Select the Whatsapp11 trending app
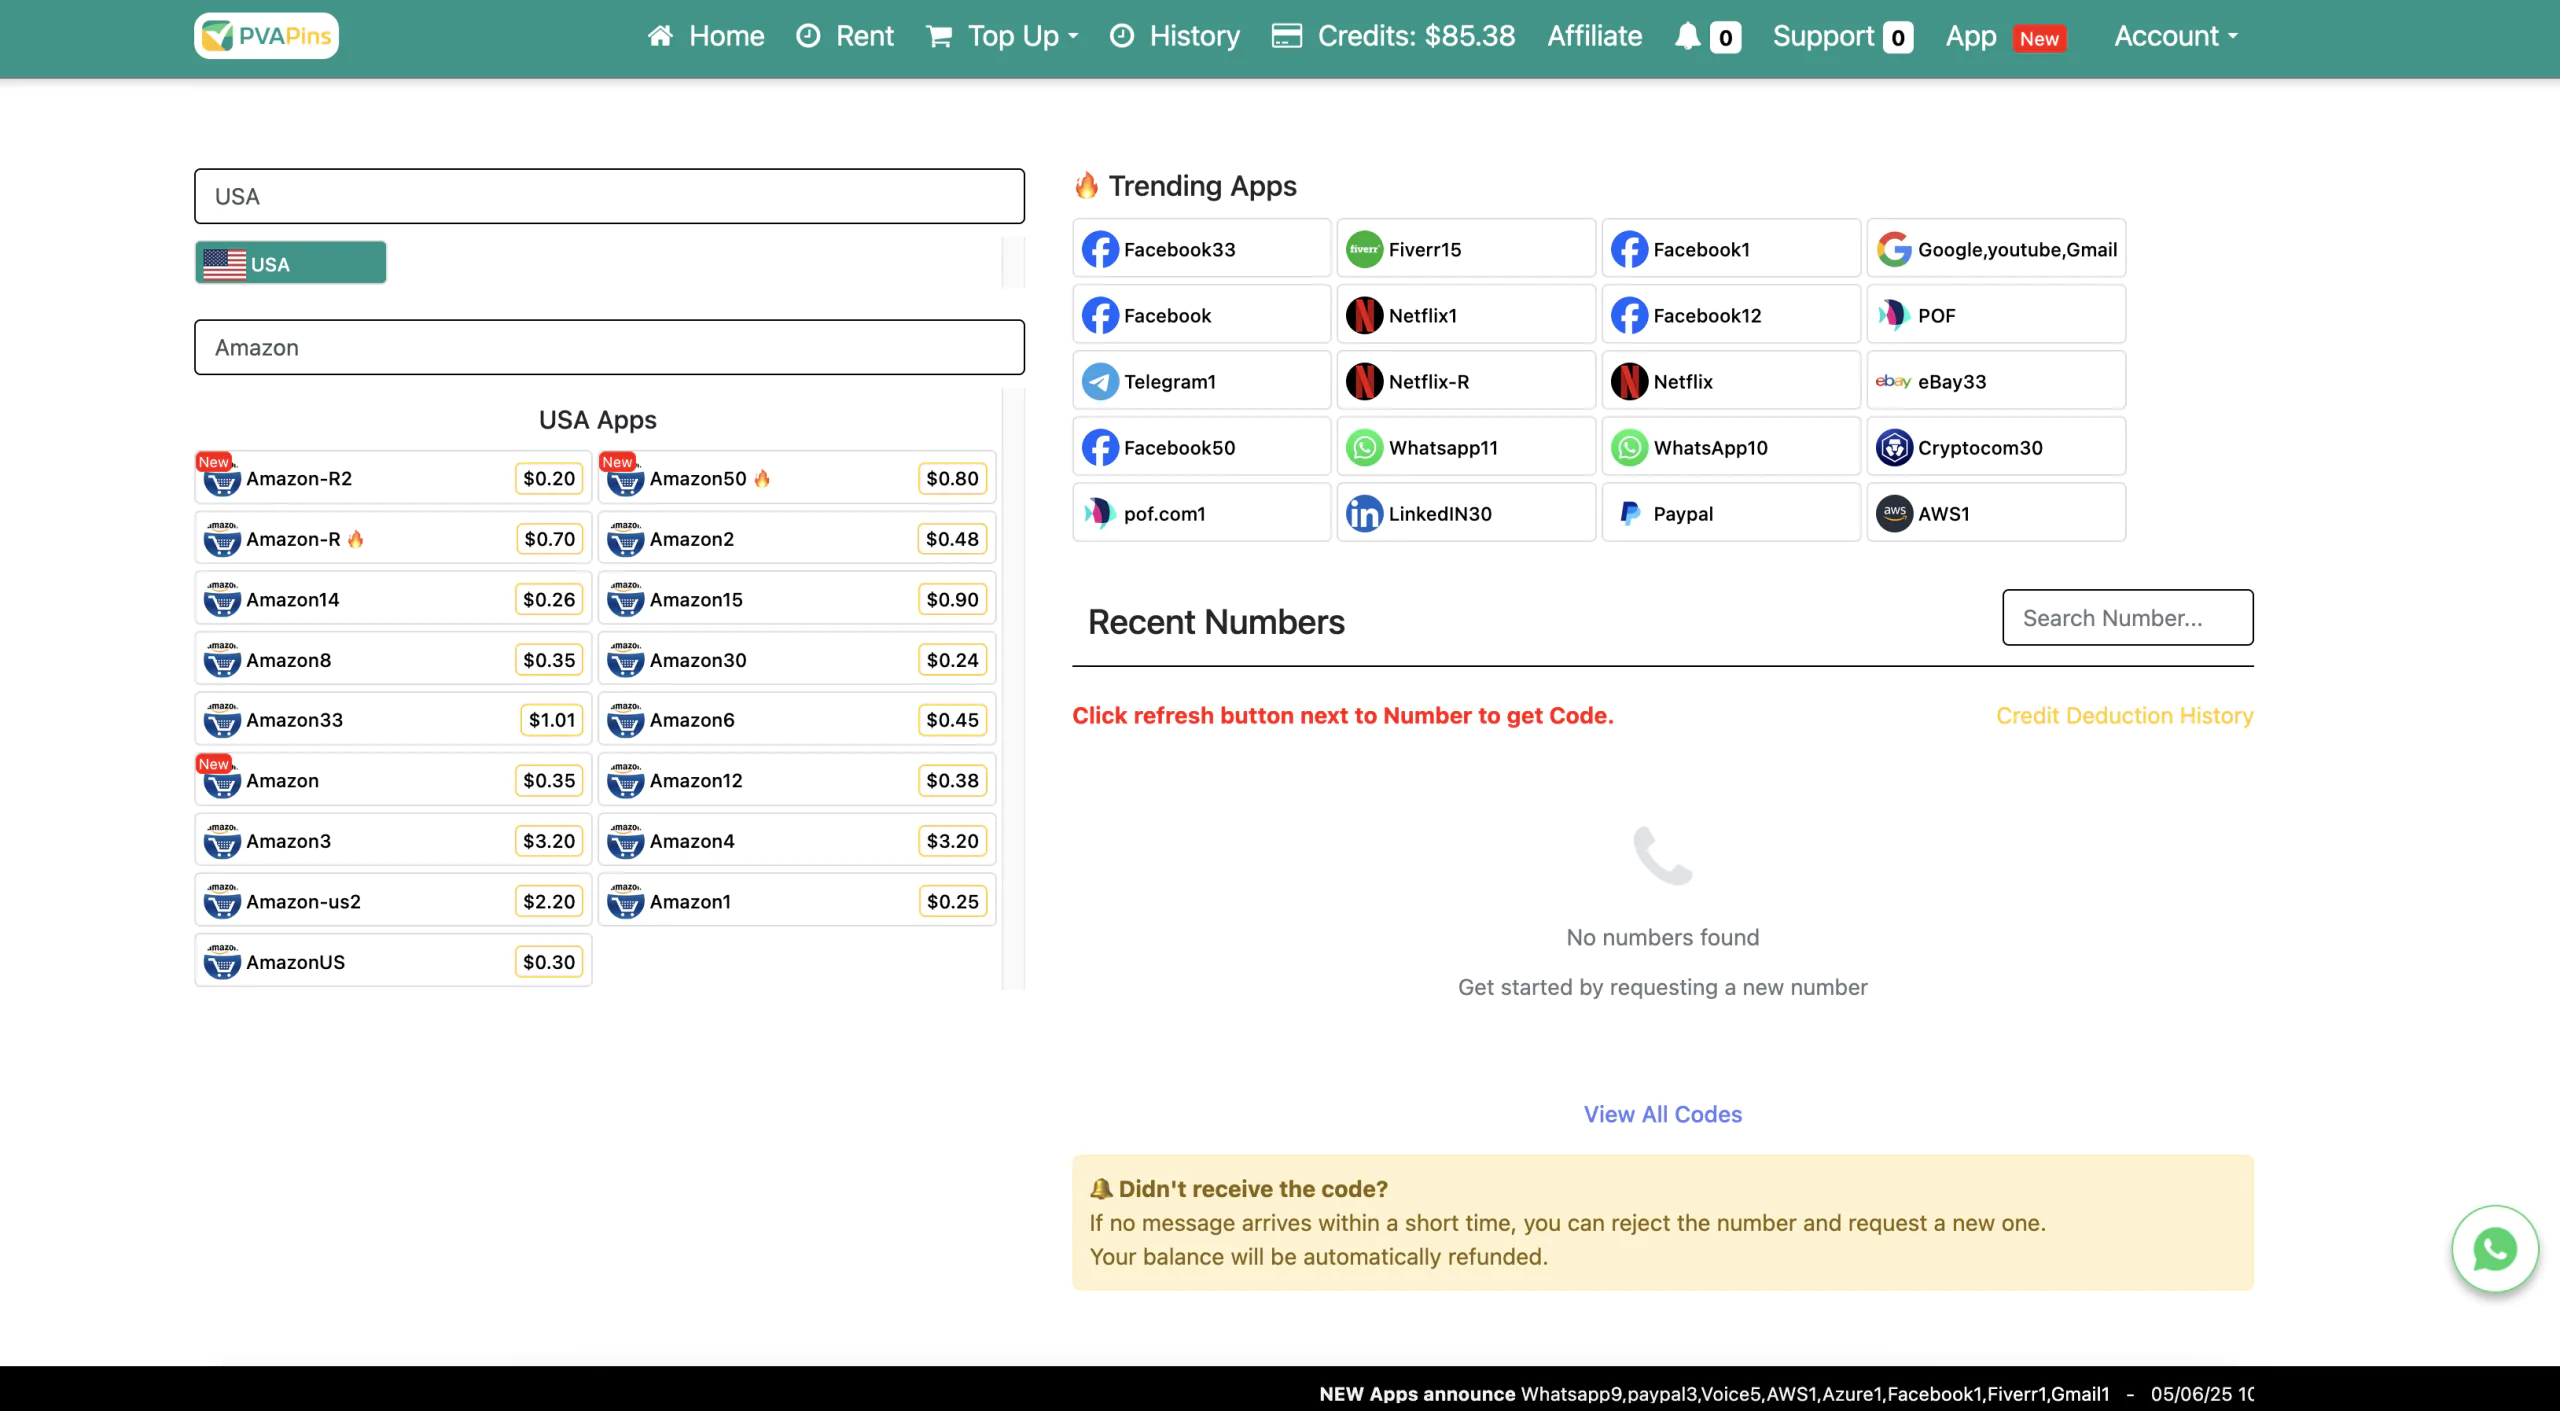The image size is (2560, 1411). pos(1466,447)
